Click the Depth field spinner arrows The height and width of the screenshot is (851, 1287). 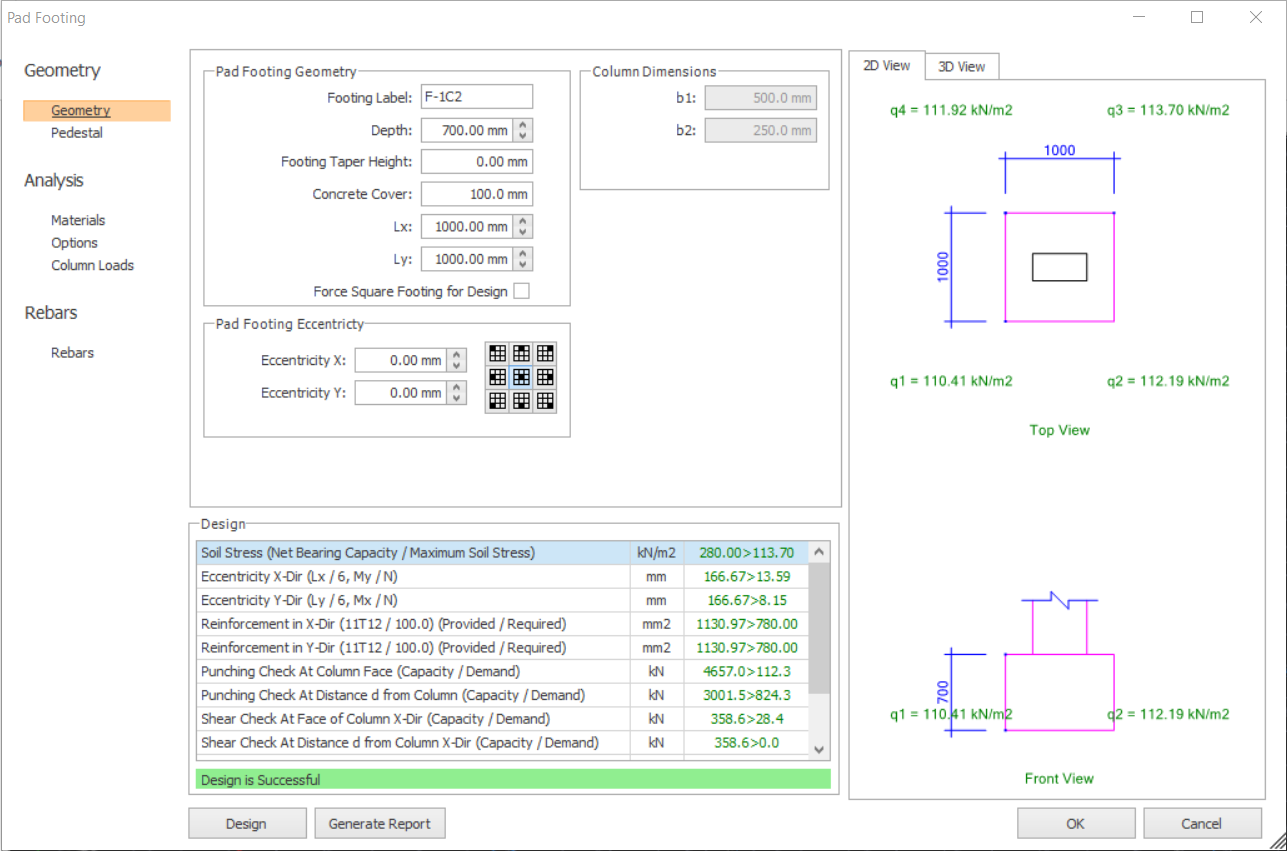(x=525, y=130)
